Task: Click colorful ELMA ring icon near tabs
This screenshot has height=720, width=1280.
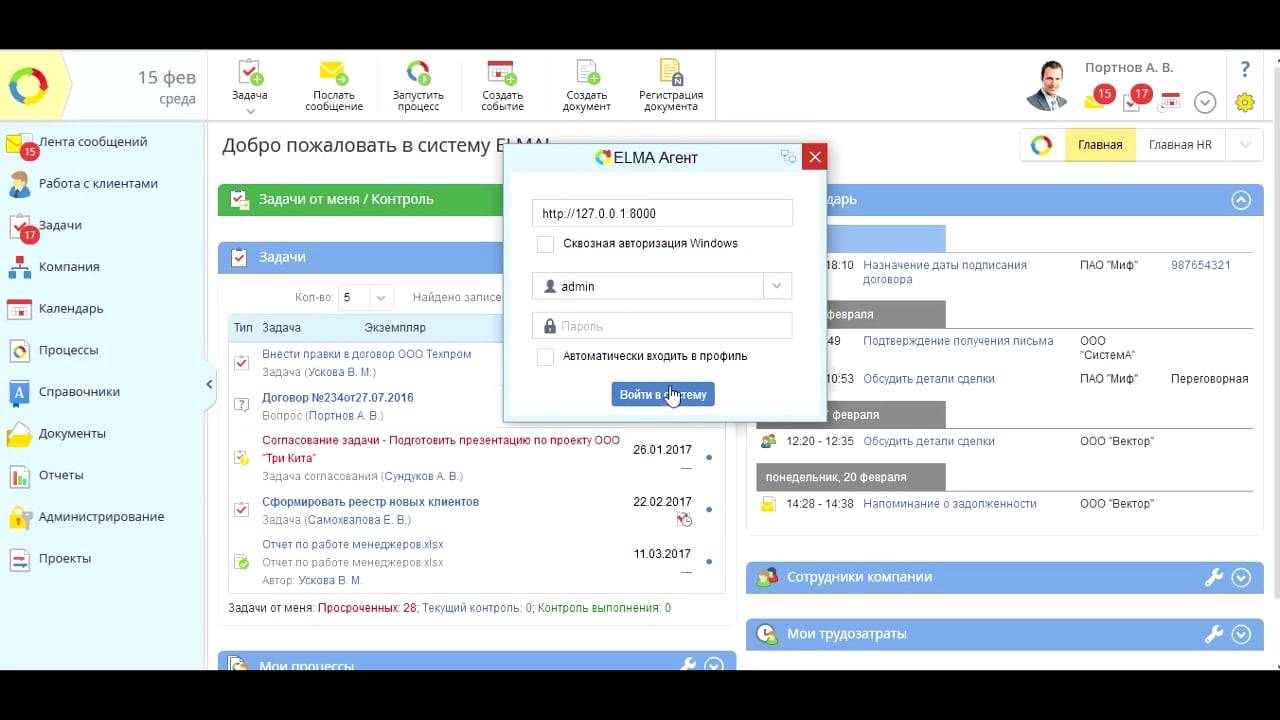Action: click(1042, 145)
